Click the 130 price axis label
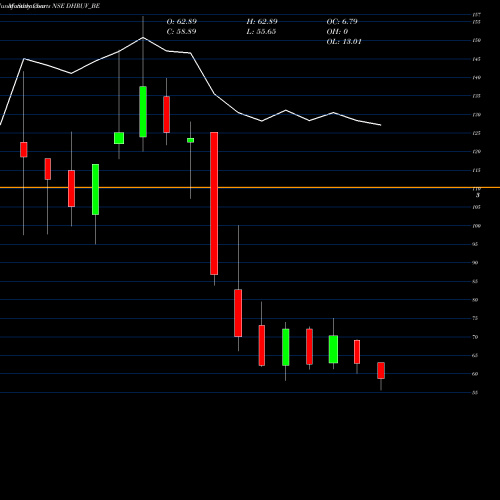 [x=477, y=115]
